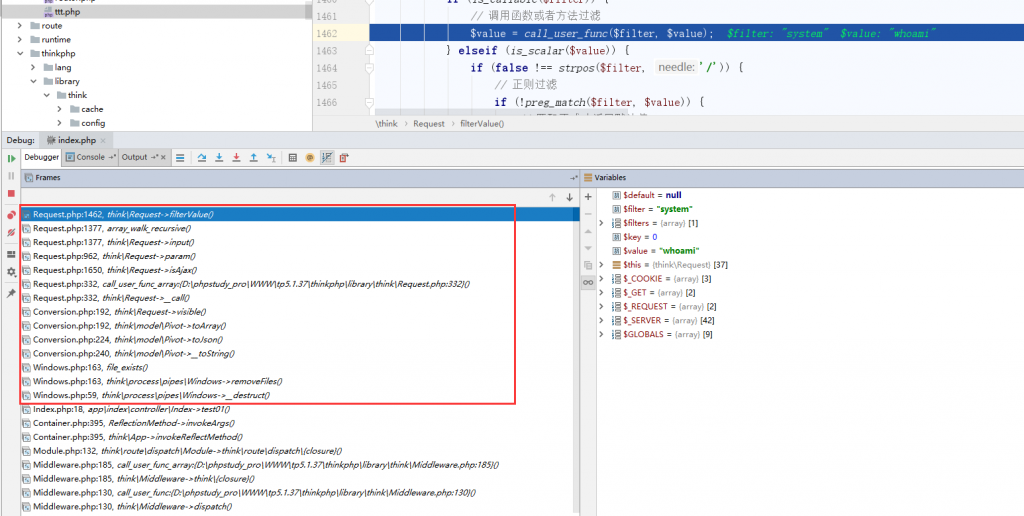
Task: Stop the debug session red square
Action: tap(11, 193)
